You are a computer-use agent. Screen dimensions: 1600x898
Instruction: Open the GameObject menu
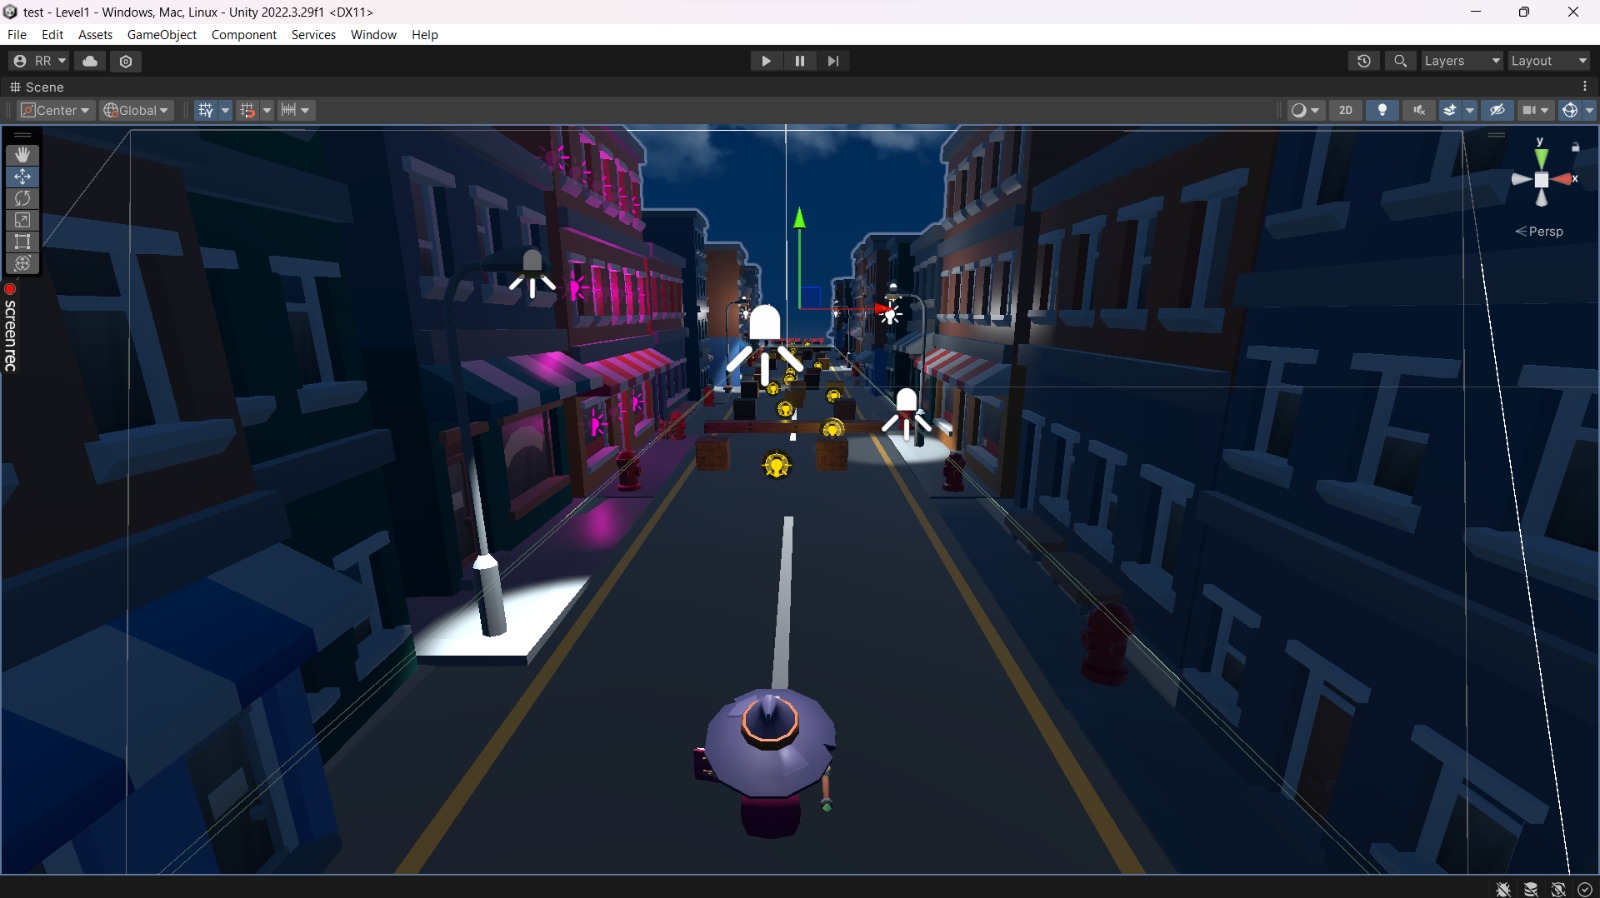point(162,34)
